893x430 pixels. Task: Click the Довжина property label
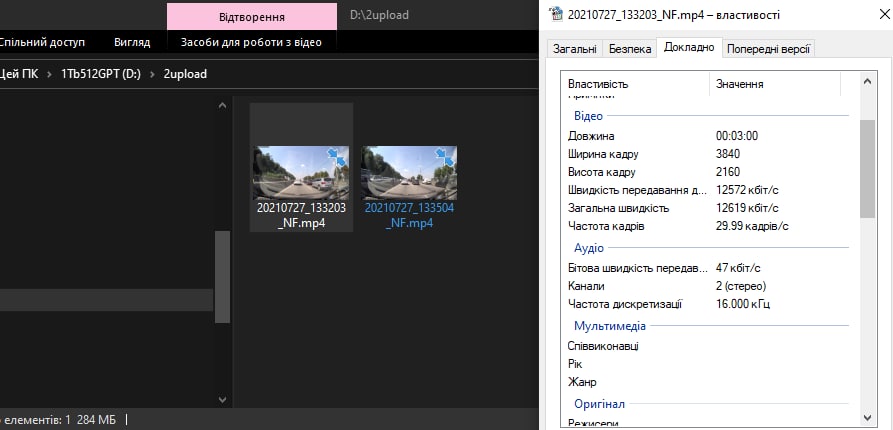(591, 136)
